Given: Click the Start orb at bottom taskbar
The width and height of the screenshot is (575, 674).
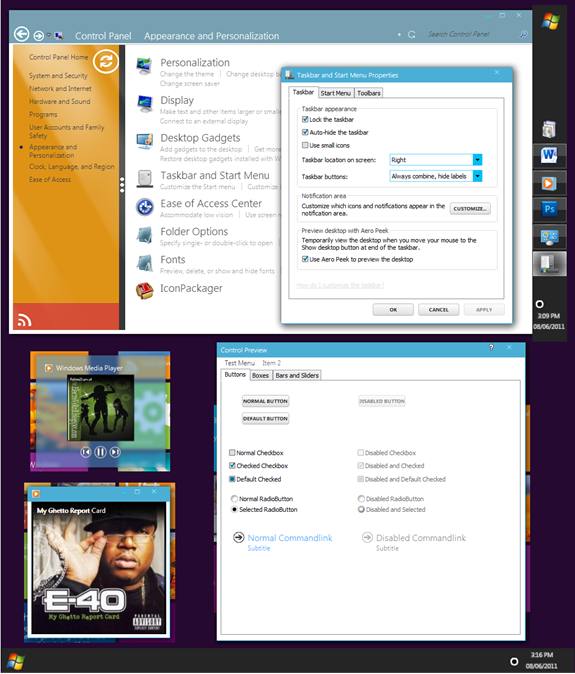Looking at the screenshot, I should pos(15,662).
